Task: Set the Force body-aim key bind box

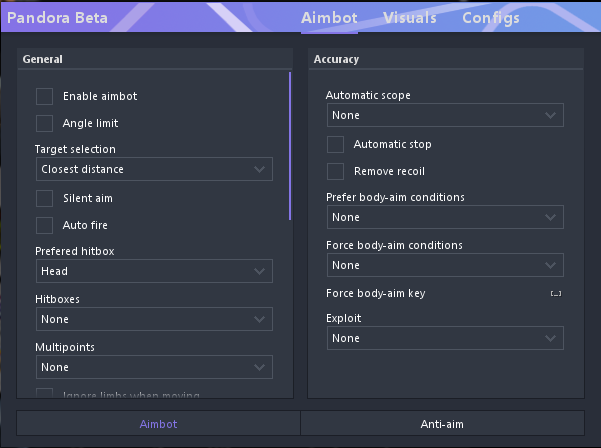Action: click(556, 294)
